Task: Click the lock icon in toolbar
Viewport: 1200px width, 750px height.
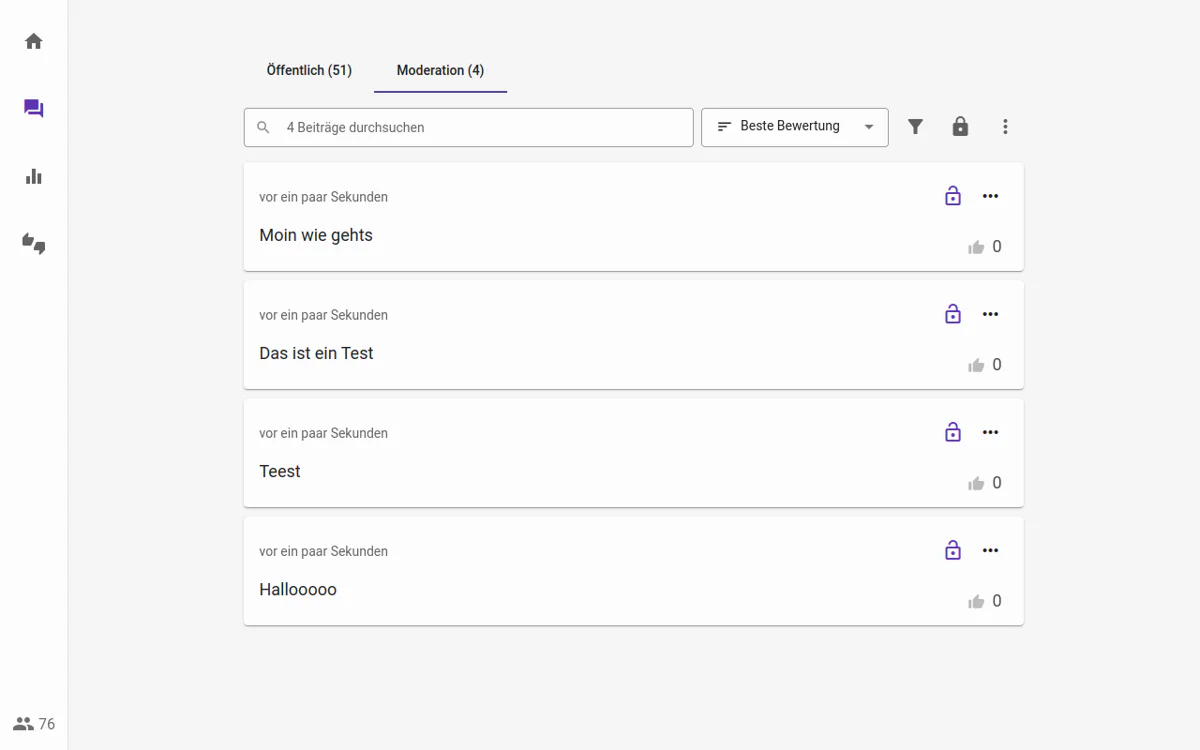Action: (960, 127)
